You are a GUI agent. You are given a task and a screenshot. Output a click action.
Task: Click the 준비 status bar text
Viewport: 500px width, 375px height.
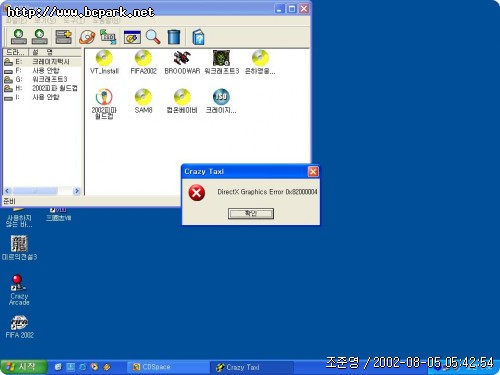(9, 201)
